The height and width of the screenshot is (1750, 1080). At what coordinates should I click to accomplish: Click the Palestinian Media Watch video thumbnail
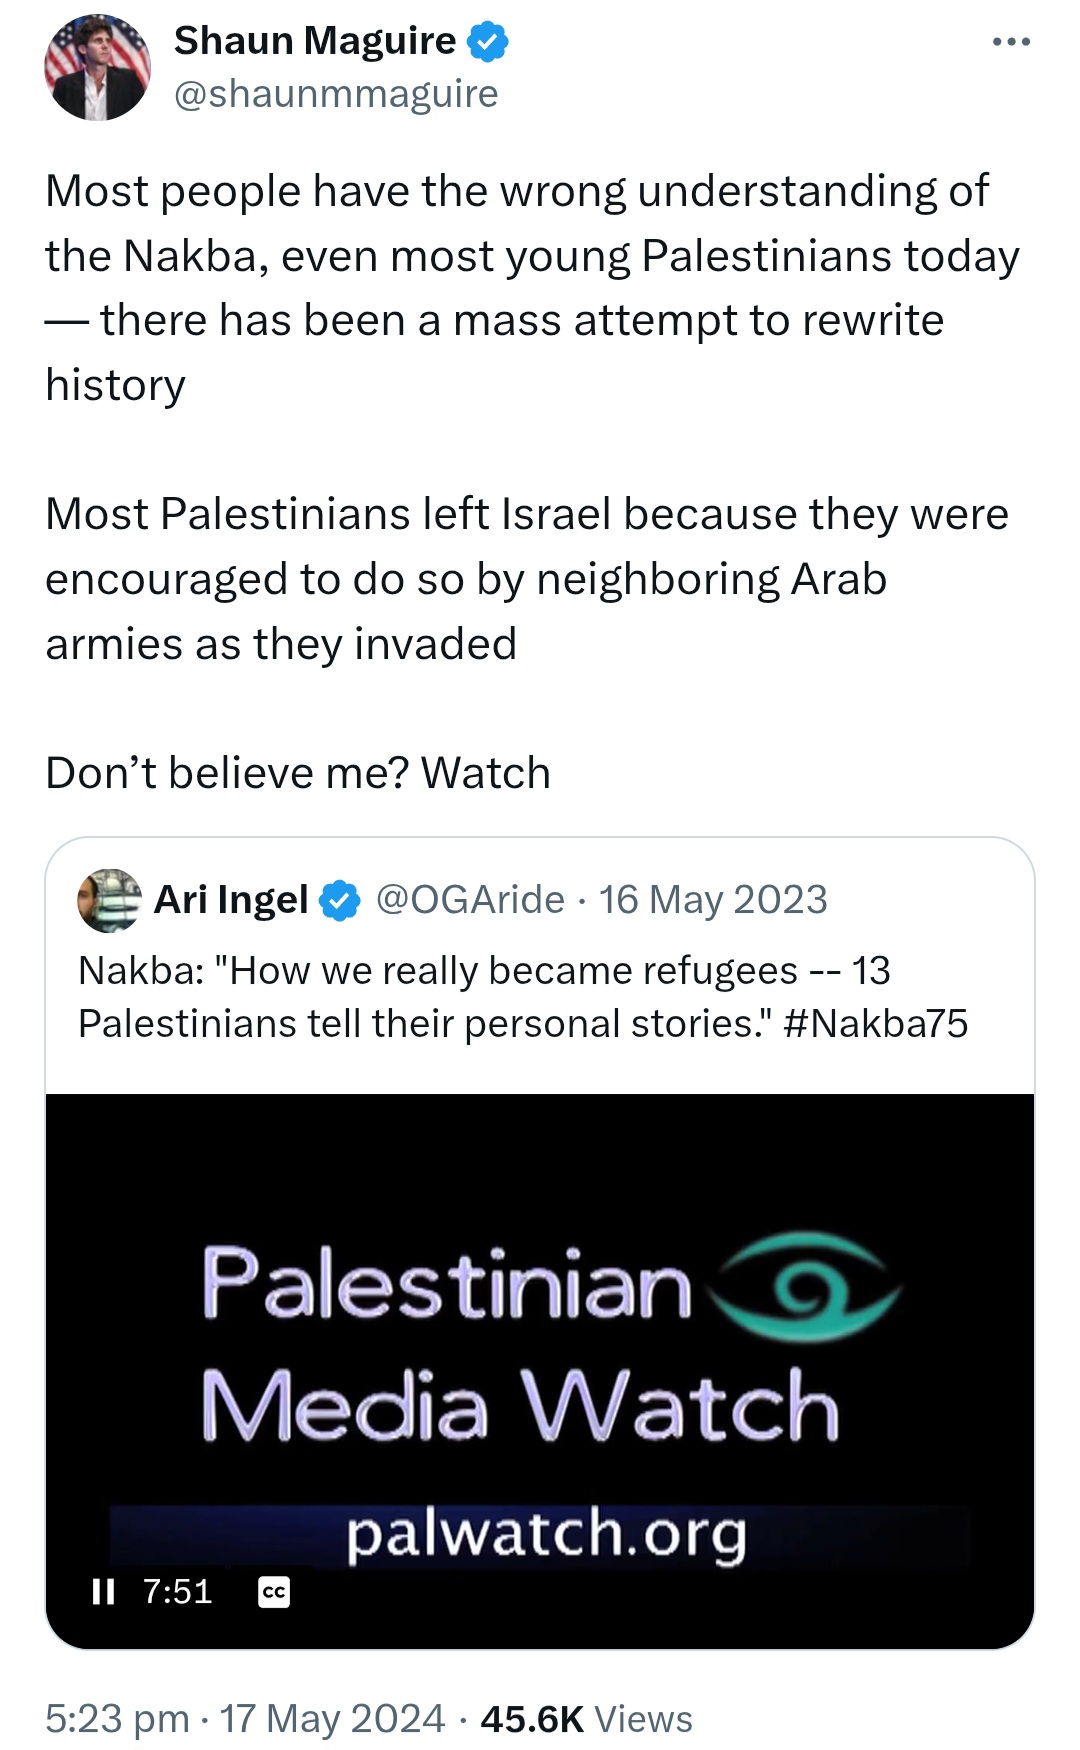540,1371
